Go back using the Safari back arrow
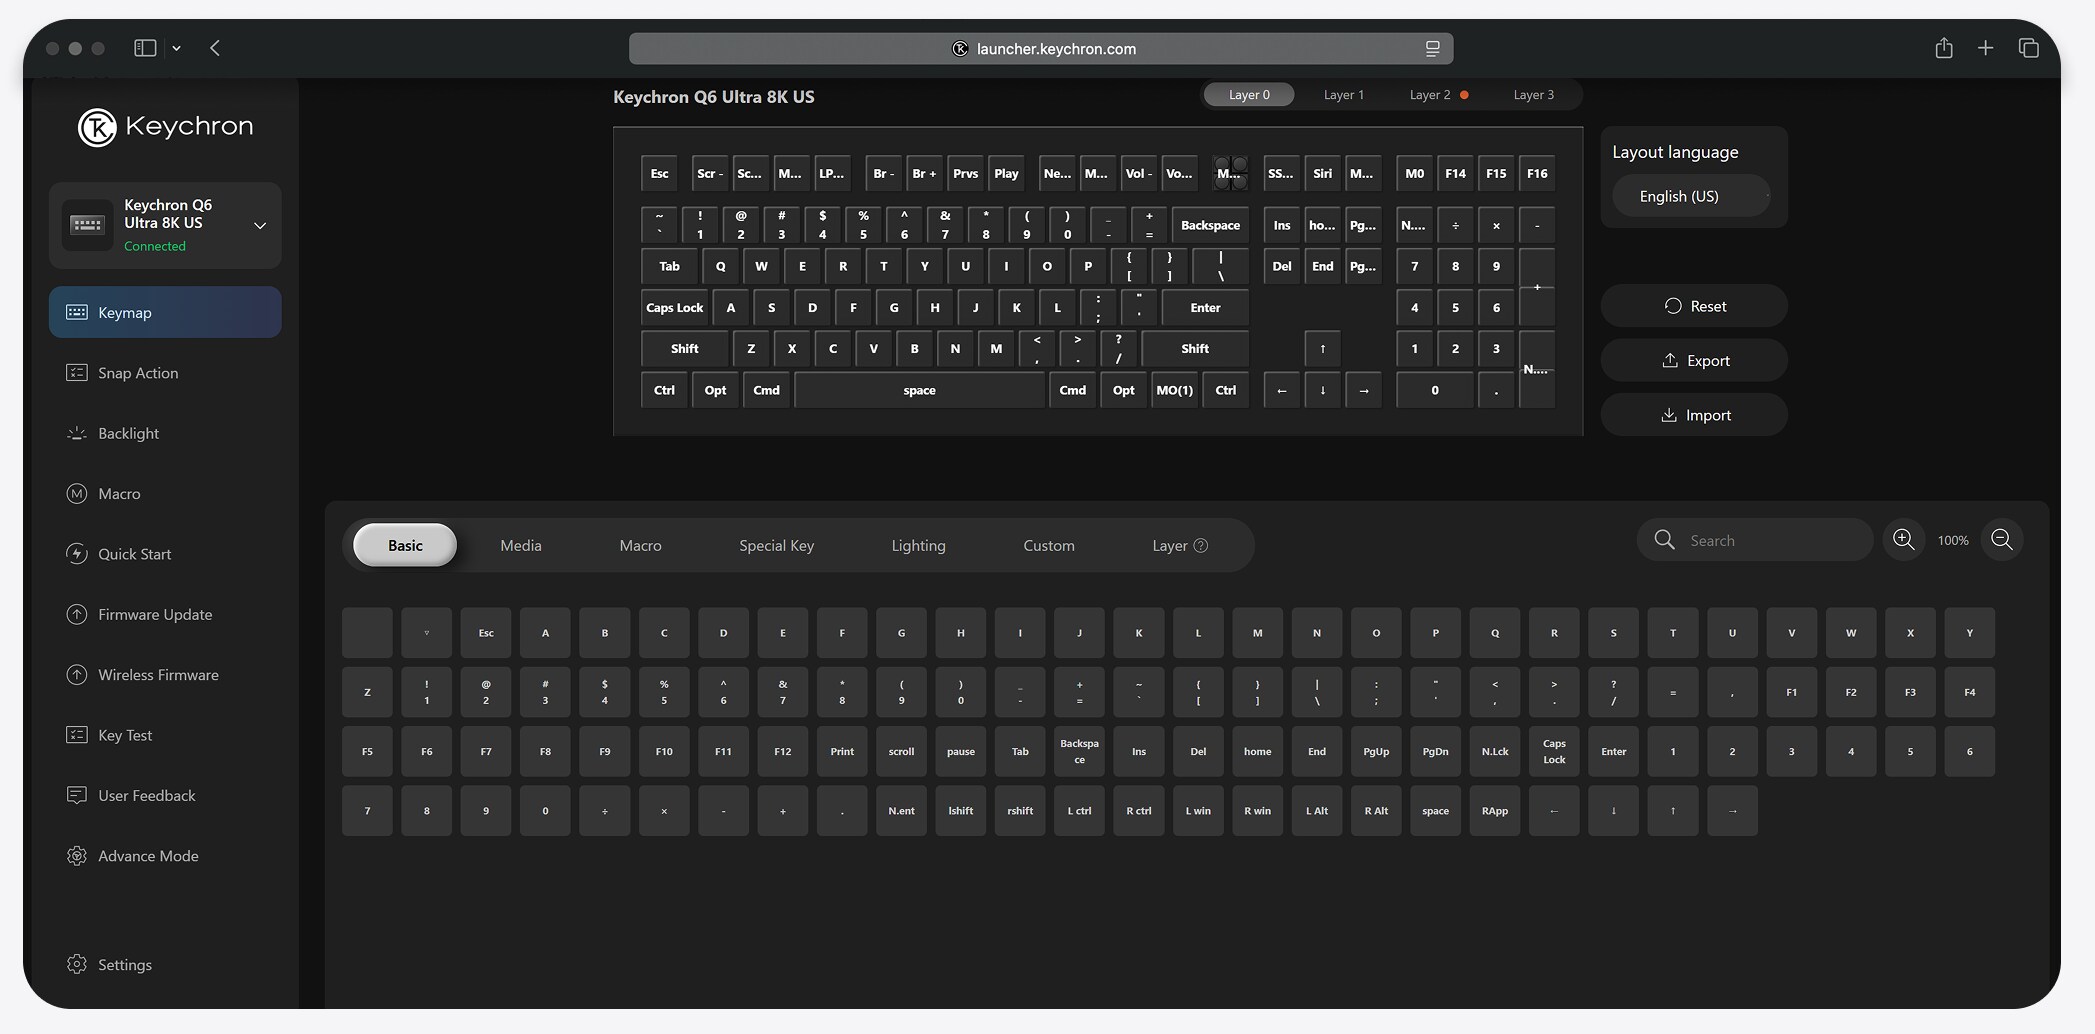Screen dimensions: 2095x1034 pyautogui.click(x=215, y=48)
